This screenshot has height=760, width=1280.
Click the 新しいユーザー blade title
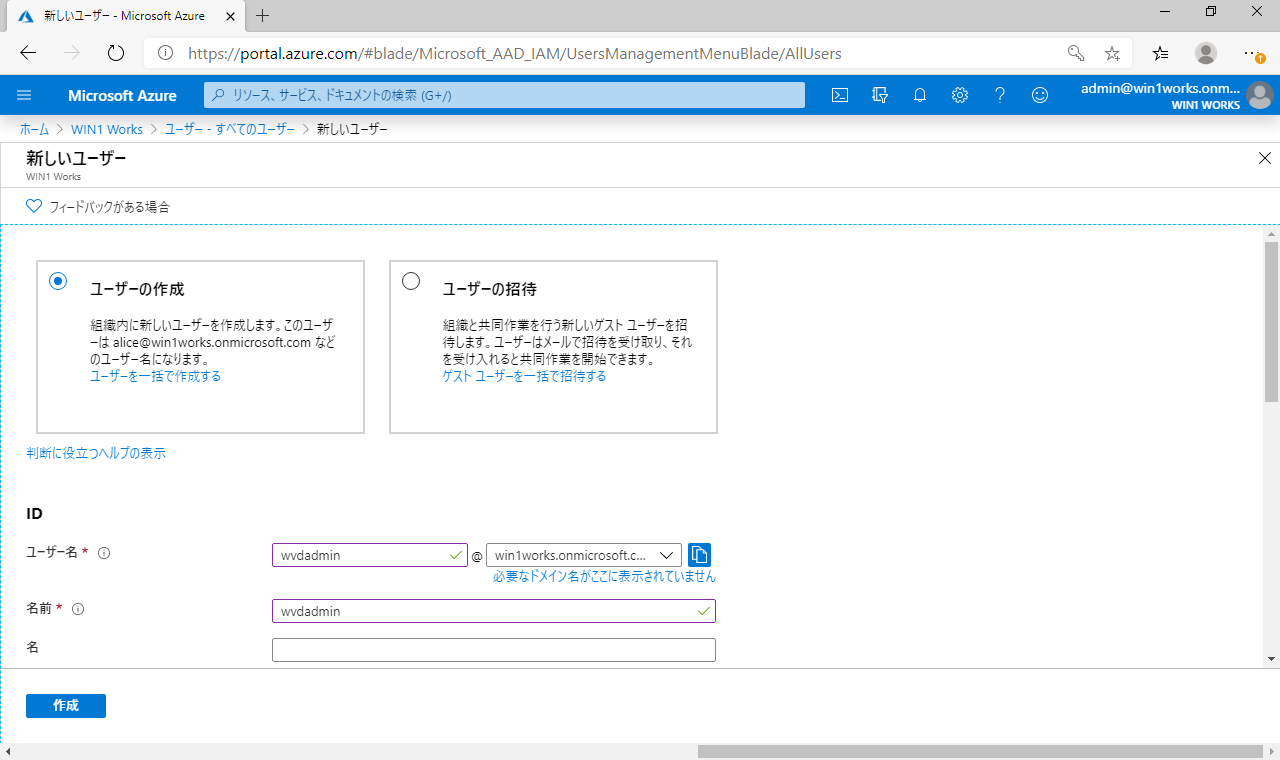click(x=76, y=158)
